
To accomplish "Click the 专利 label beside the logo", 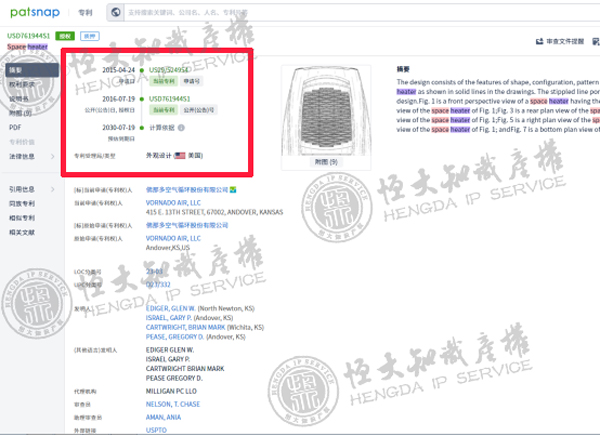I will coord(85,13).
